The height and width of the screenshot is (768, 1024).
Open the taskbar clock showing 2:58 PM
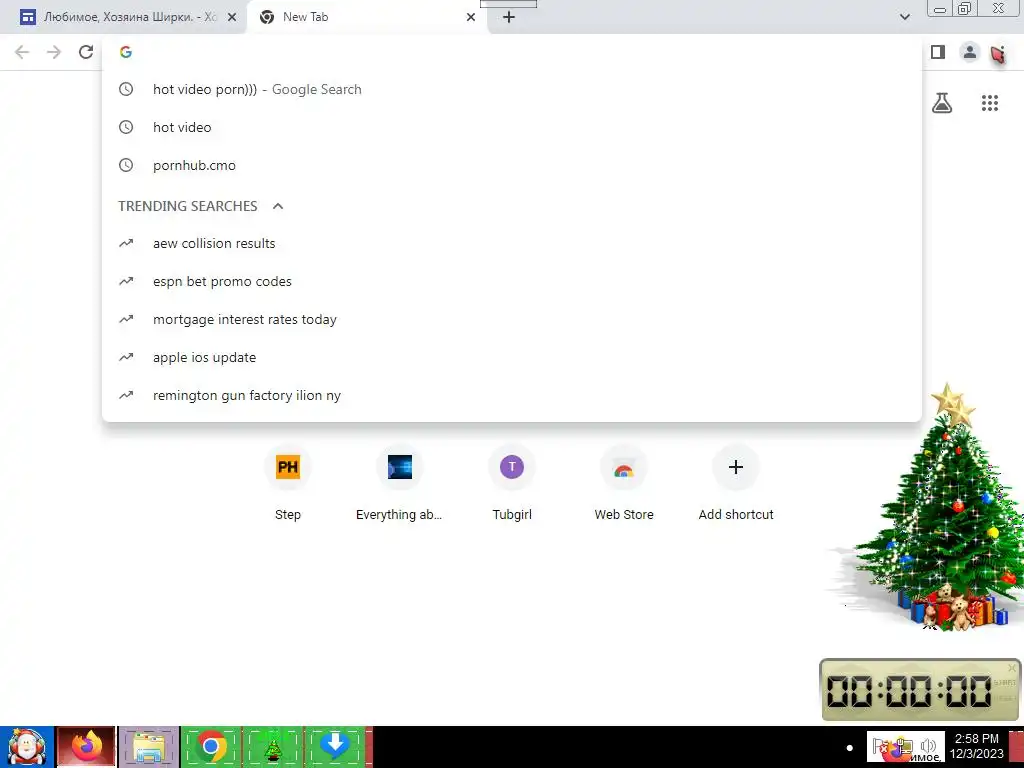click(976, 746)
